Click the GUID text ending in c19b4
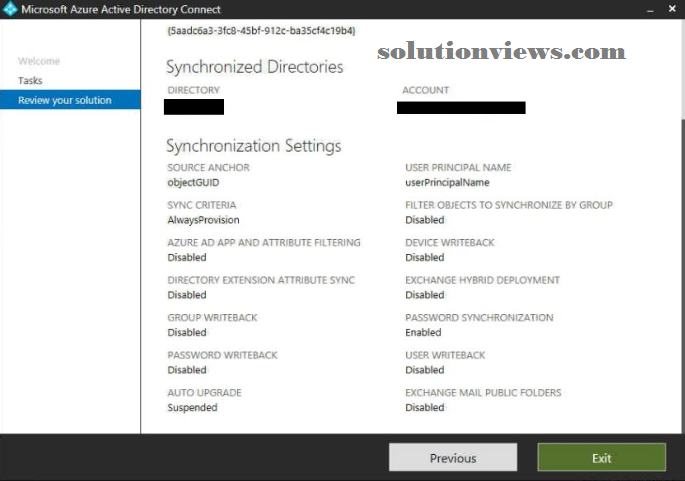This screenshot has height=481, width=685. 261,31
